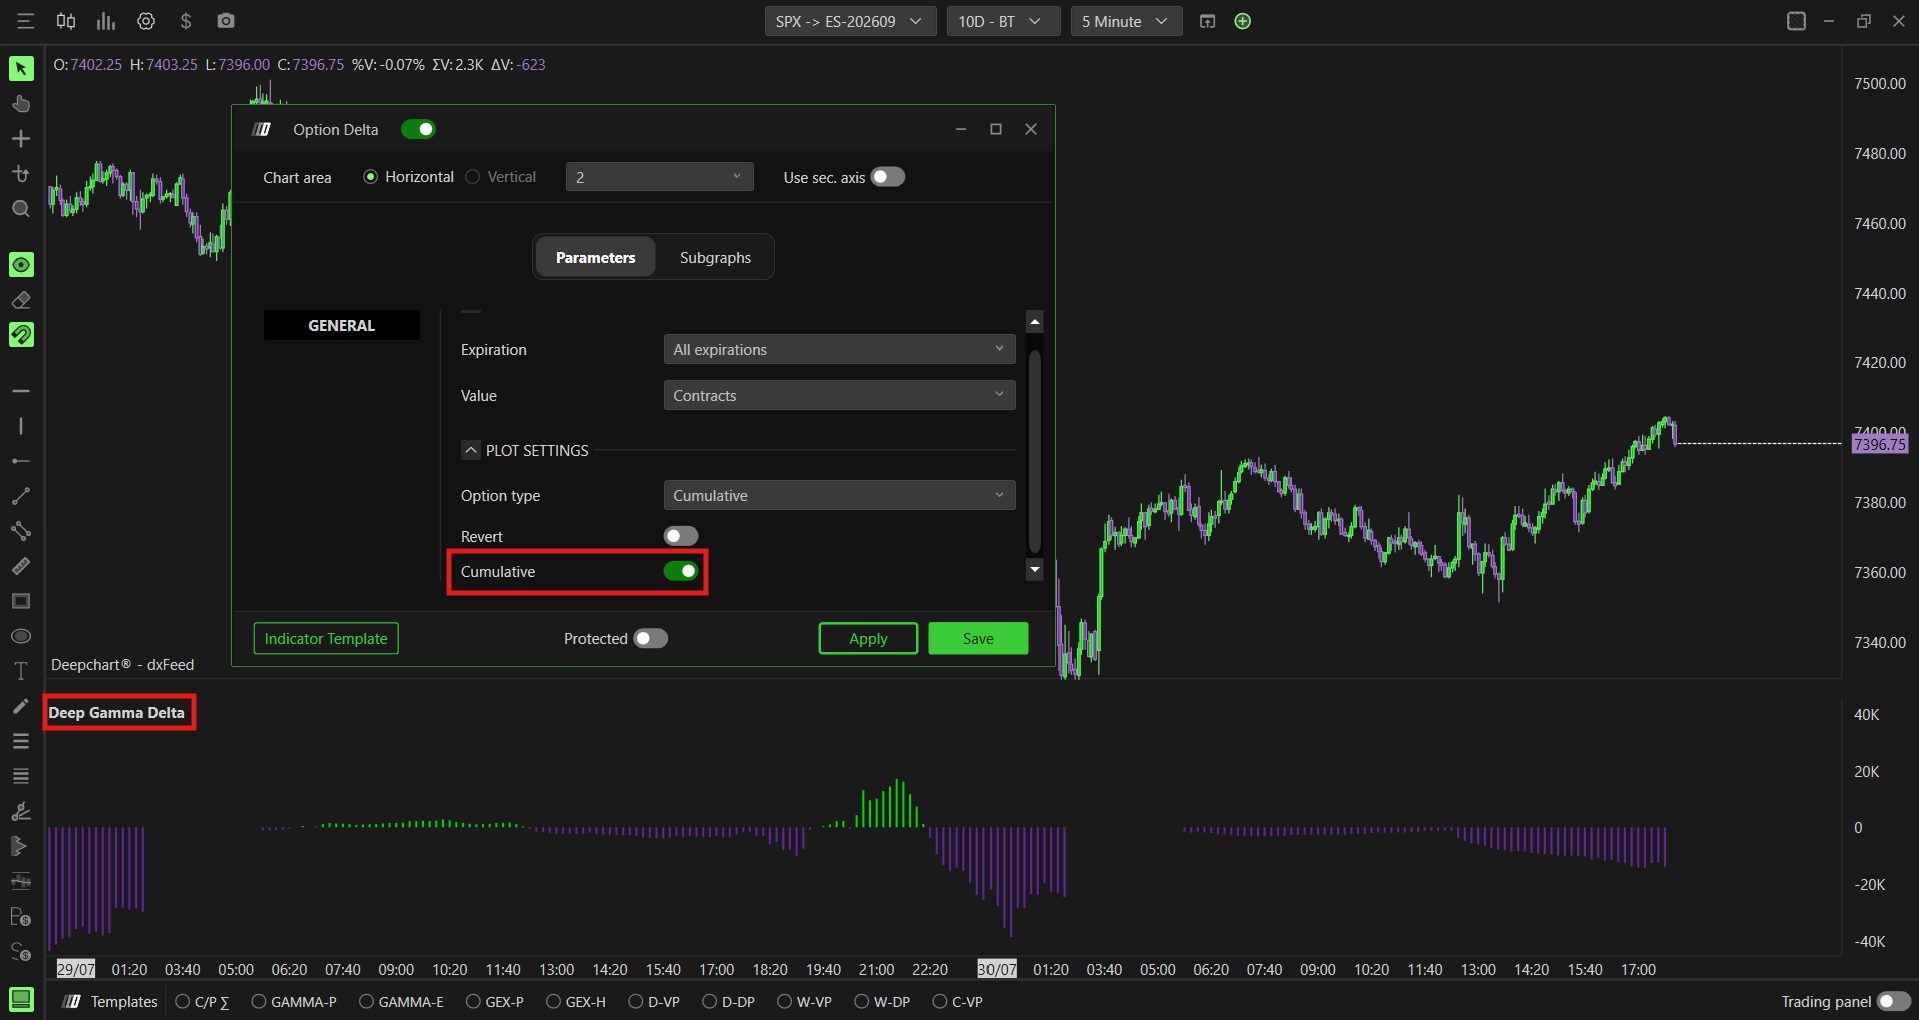
Task: Open the Expiration dropdown
Action: (839, 349)
